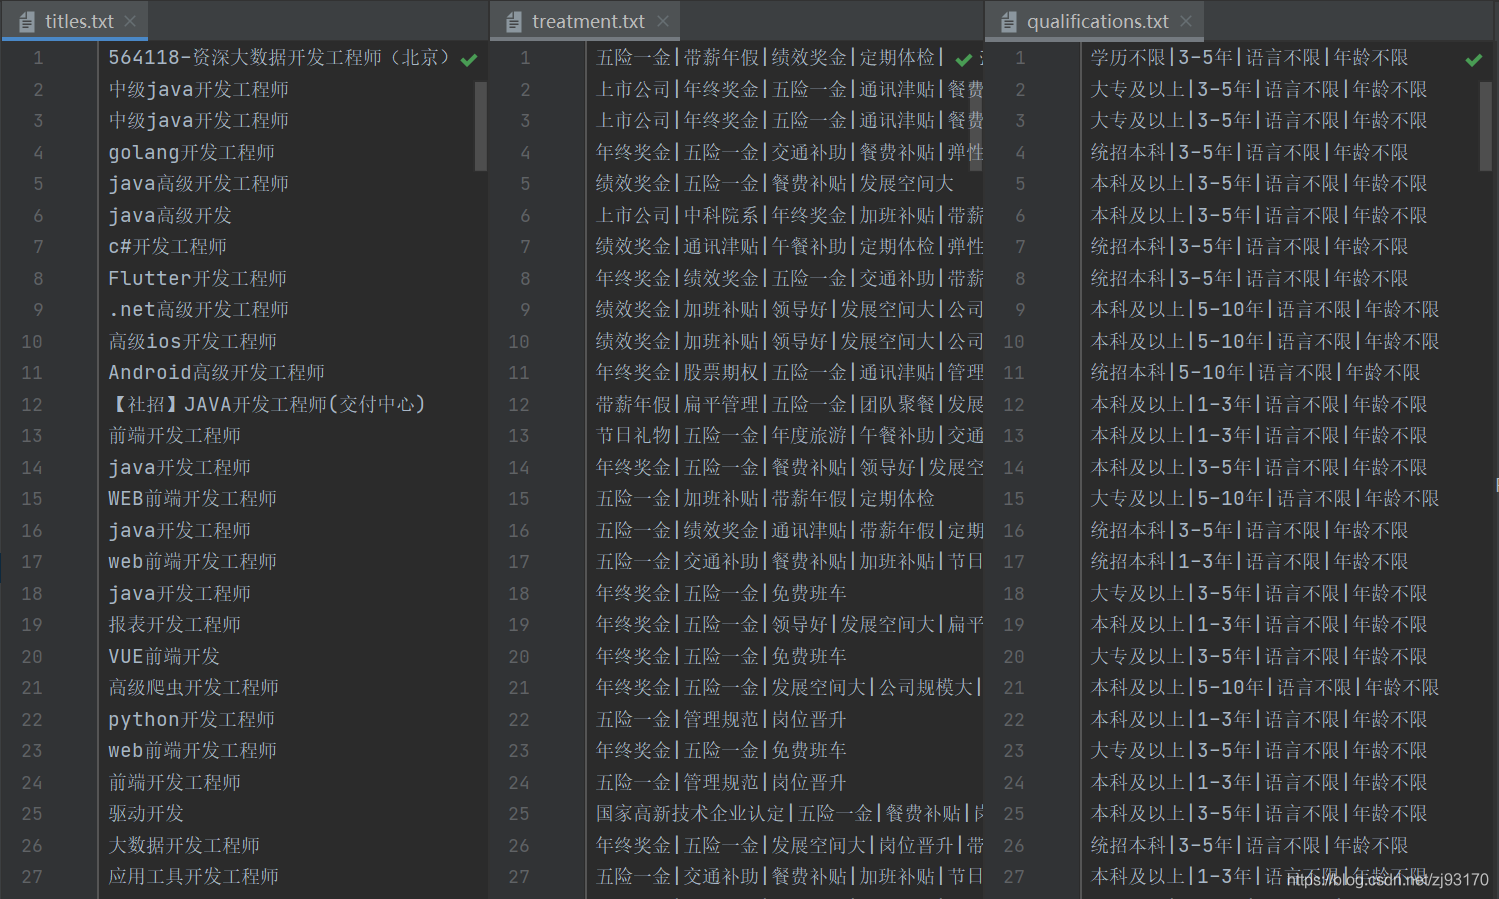Click qualifications line 17 '统招本科|1-3年'
Viewport: 1499px width, 899px height.
click(1249, 562)
